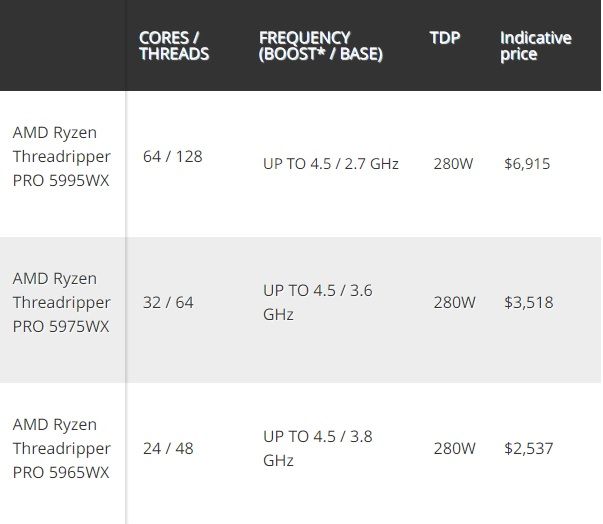Click the 64 / 128 cores cell
The height and width of the screenshot is (524, 603).
point(172,157)
